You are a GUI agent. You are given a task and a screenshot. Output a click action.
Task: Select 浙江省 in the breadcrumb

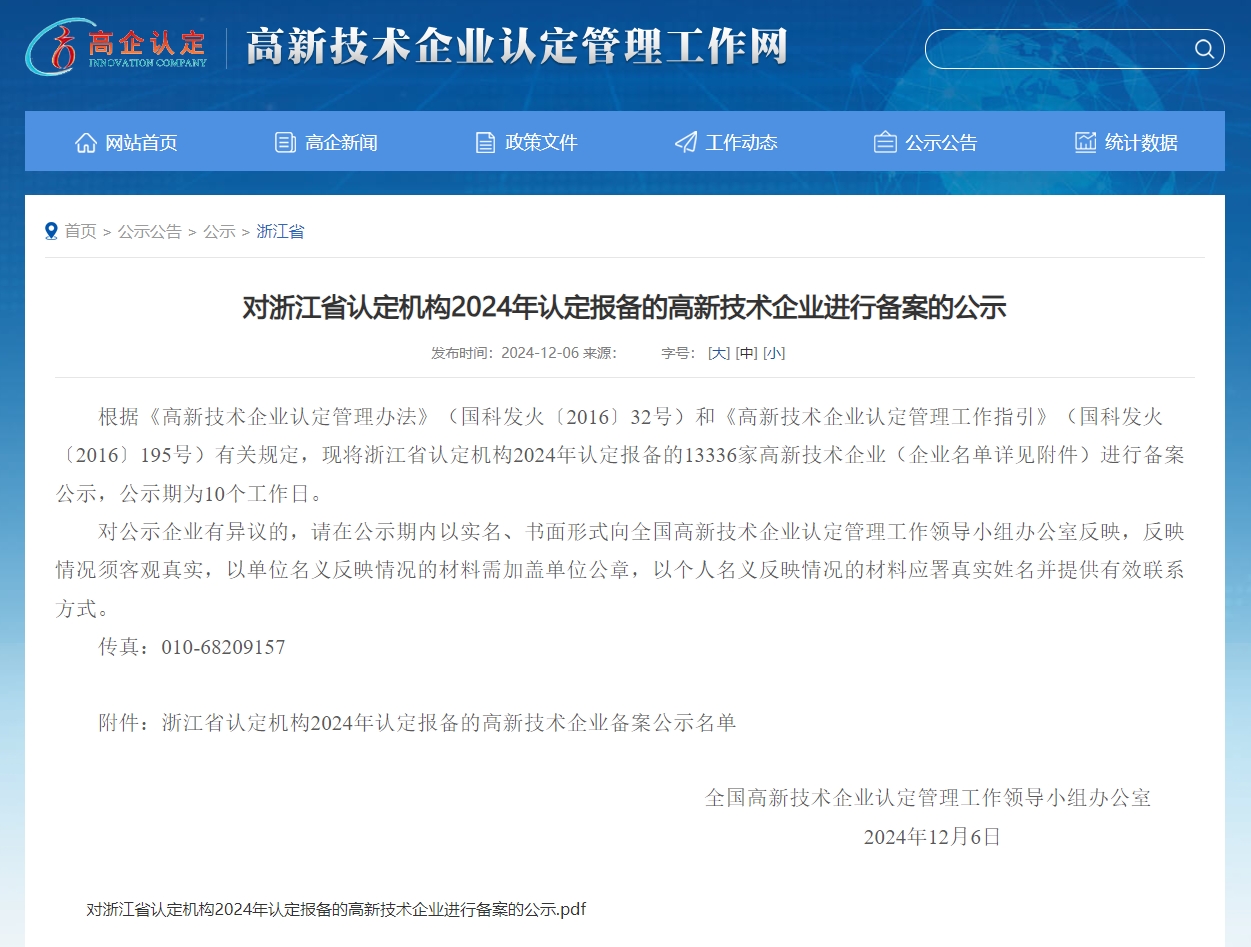(x=280, y=231)
